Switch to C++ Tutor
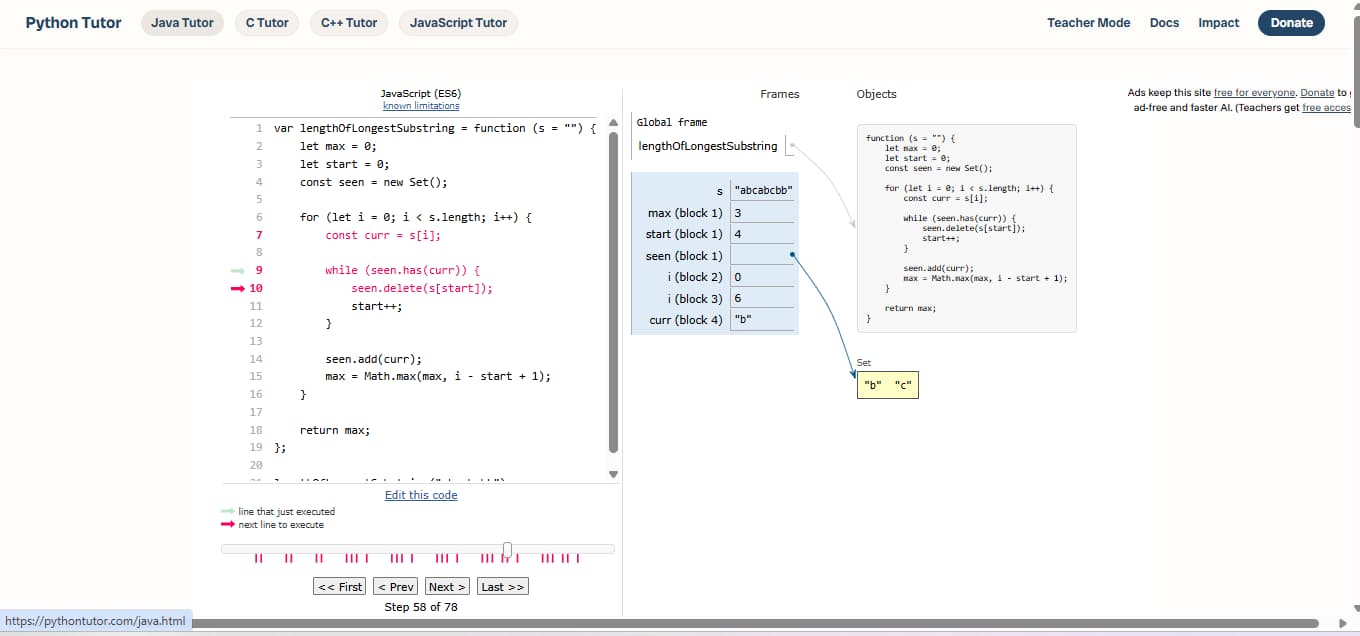 click(349, 23)
